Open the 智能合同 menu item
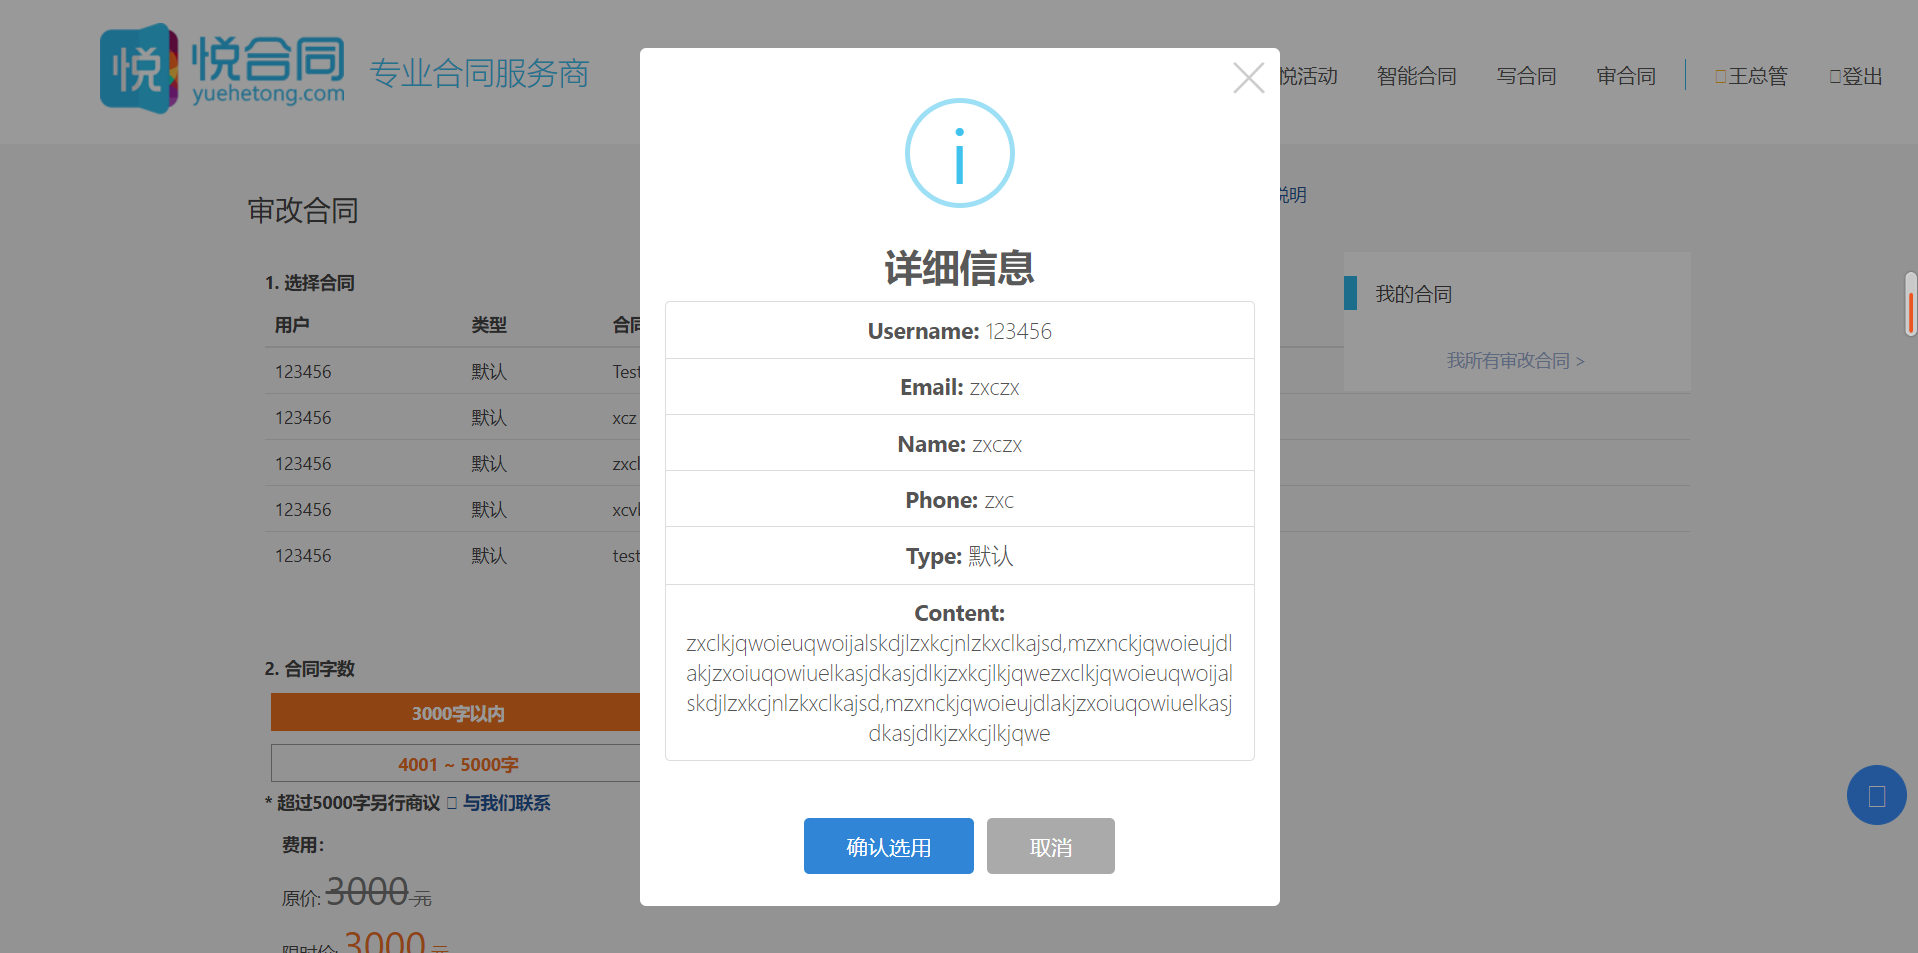This screenshot has width=1918, height=953. tap(1416, 76)
